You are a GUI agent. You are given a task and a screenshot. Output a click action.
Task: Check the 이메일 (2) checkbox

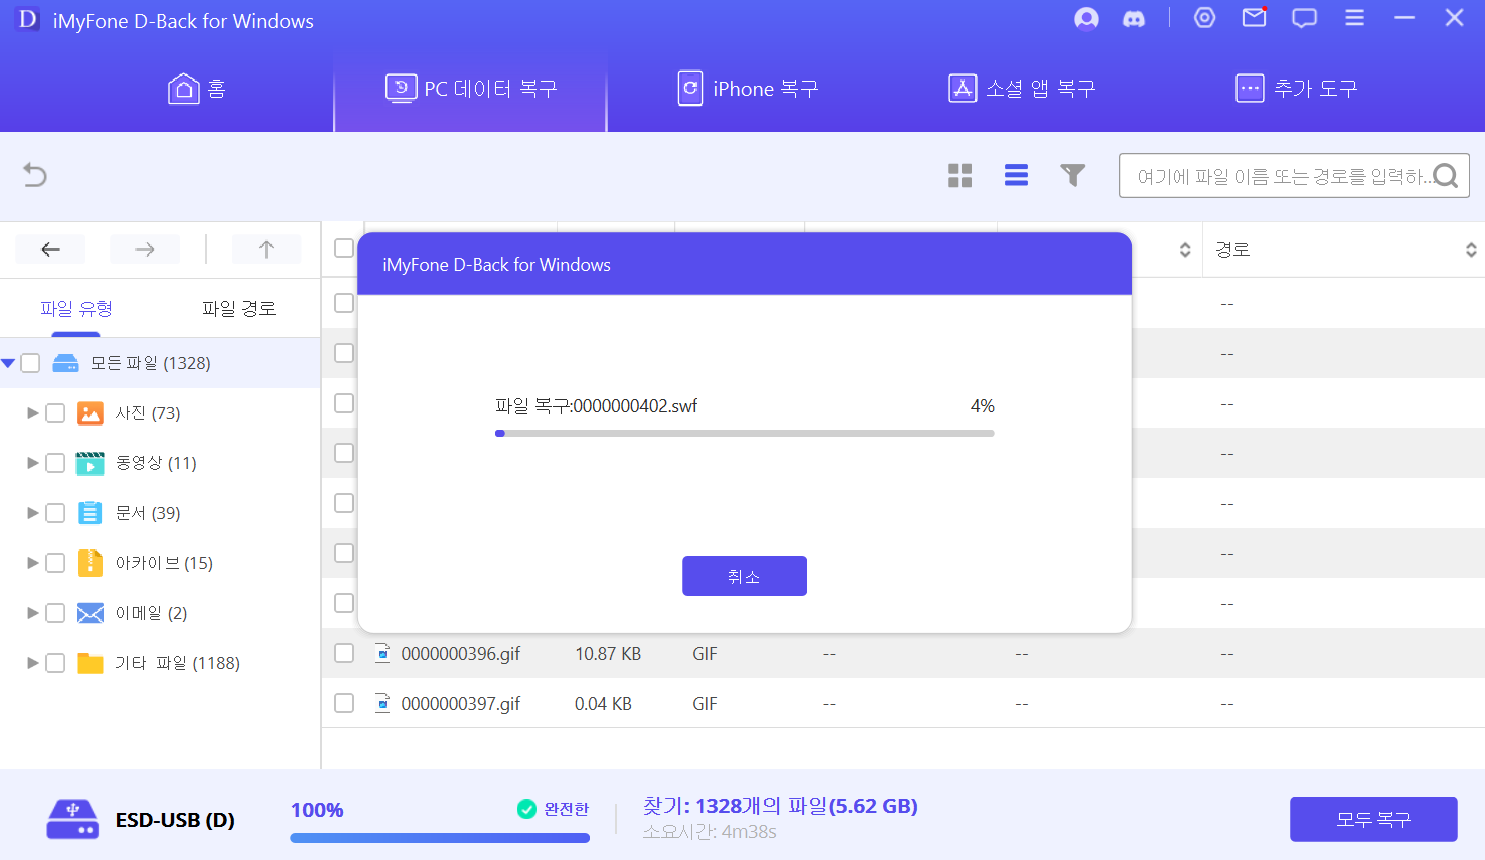(55, 613)
